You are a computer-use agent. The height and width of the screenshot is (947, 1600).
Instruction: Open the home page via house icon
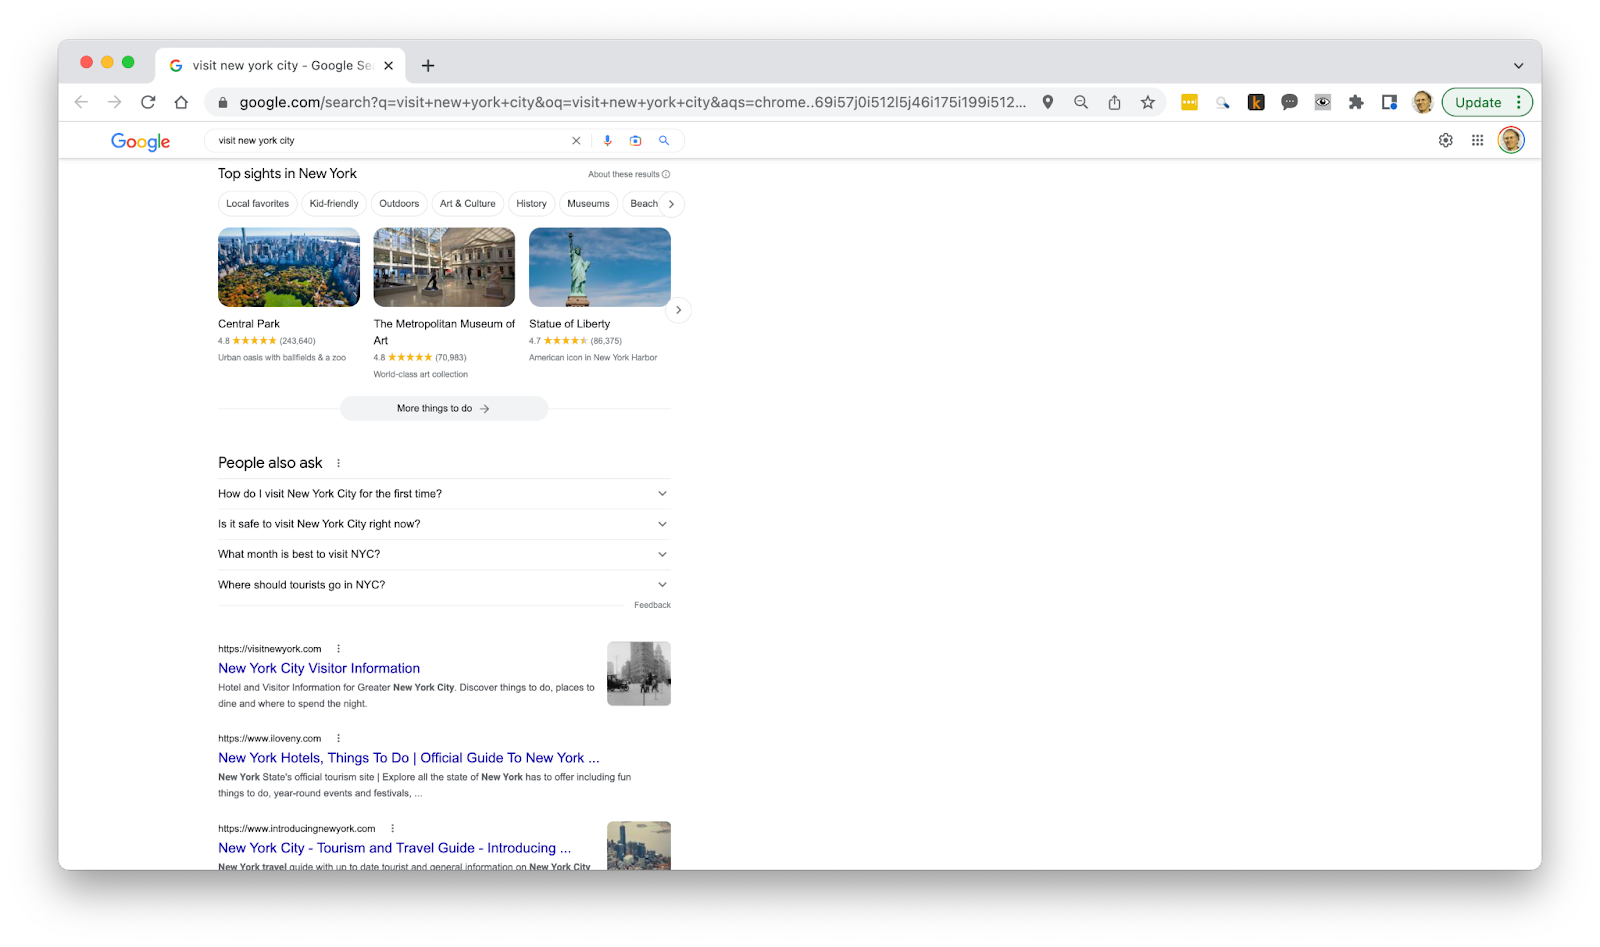pyautogui.click(x=181, y=102)
